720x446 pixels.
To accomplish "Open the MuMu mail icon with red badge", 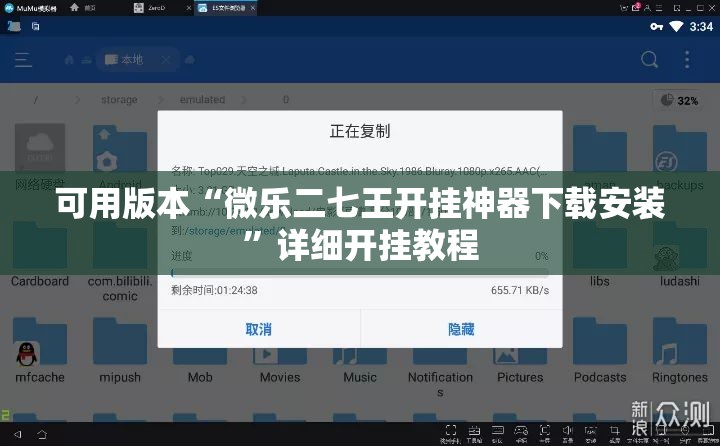I will coord(636,7).
